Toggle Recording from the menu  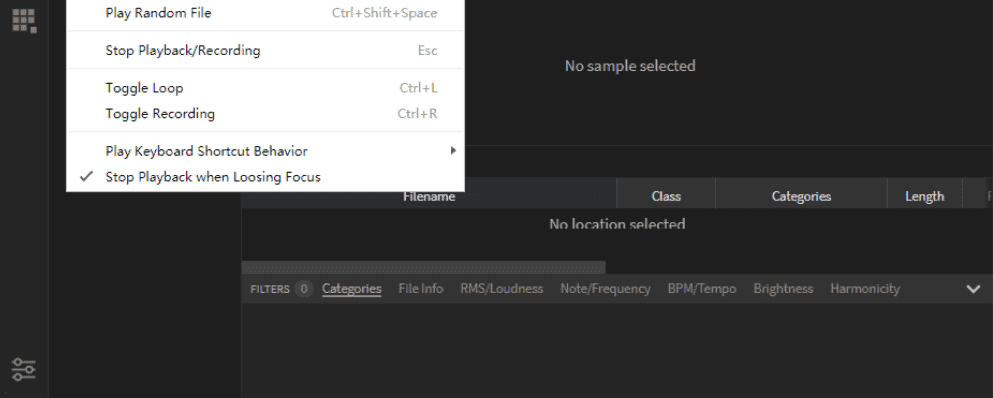(x=265, y=113)
